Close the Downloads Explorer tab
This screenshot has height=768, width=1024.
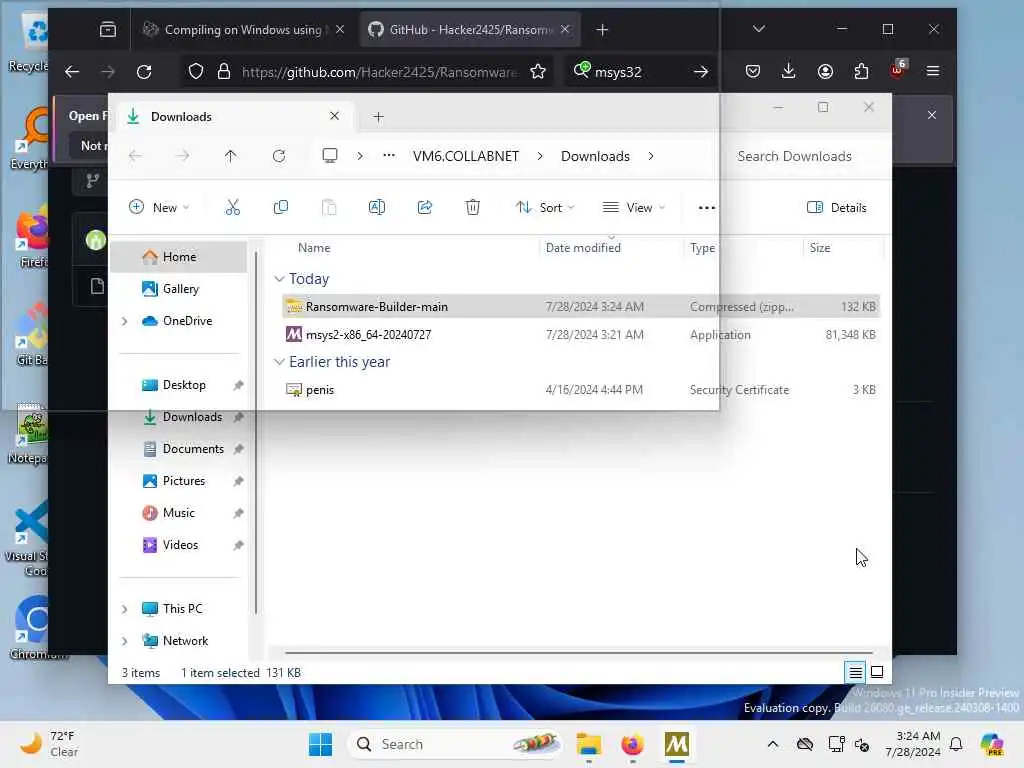click(334, 116)
